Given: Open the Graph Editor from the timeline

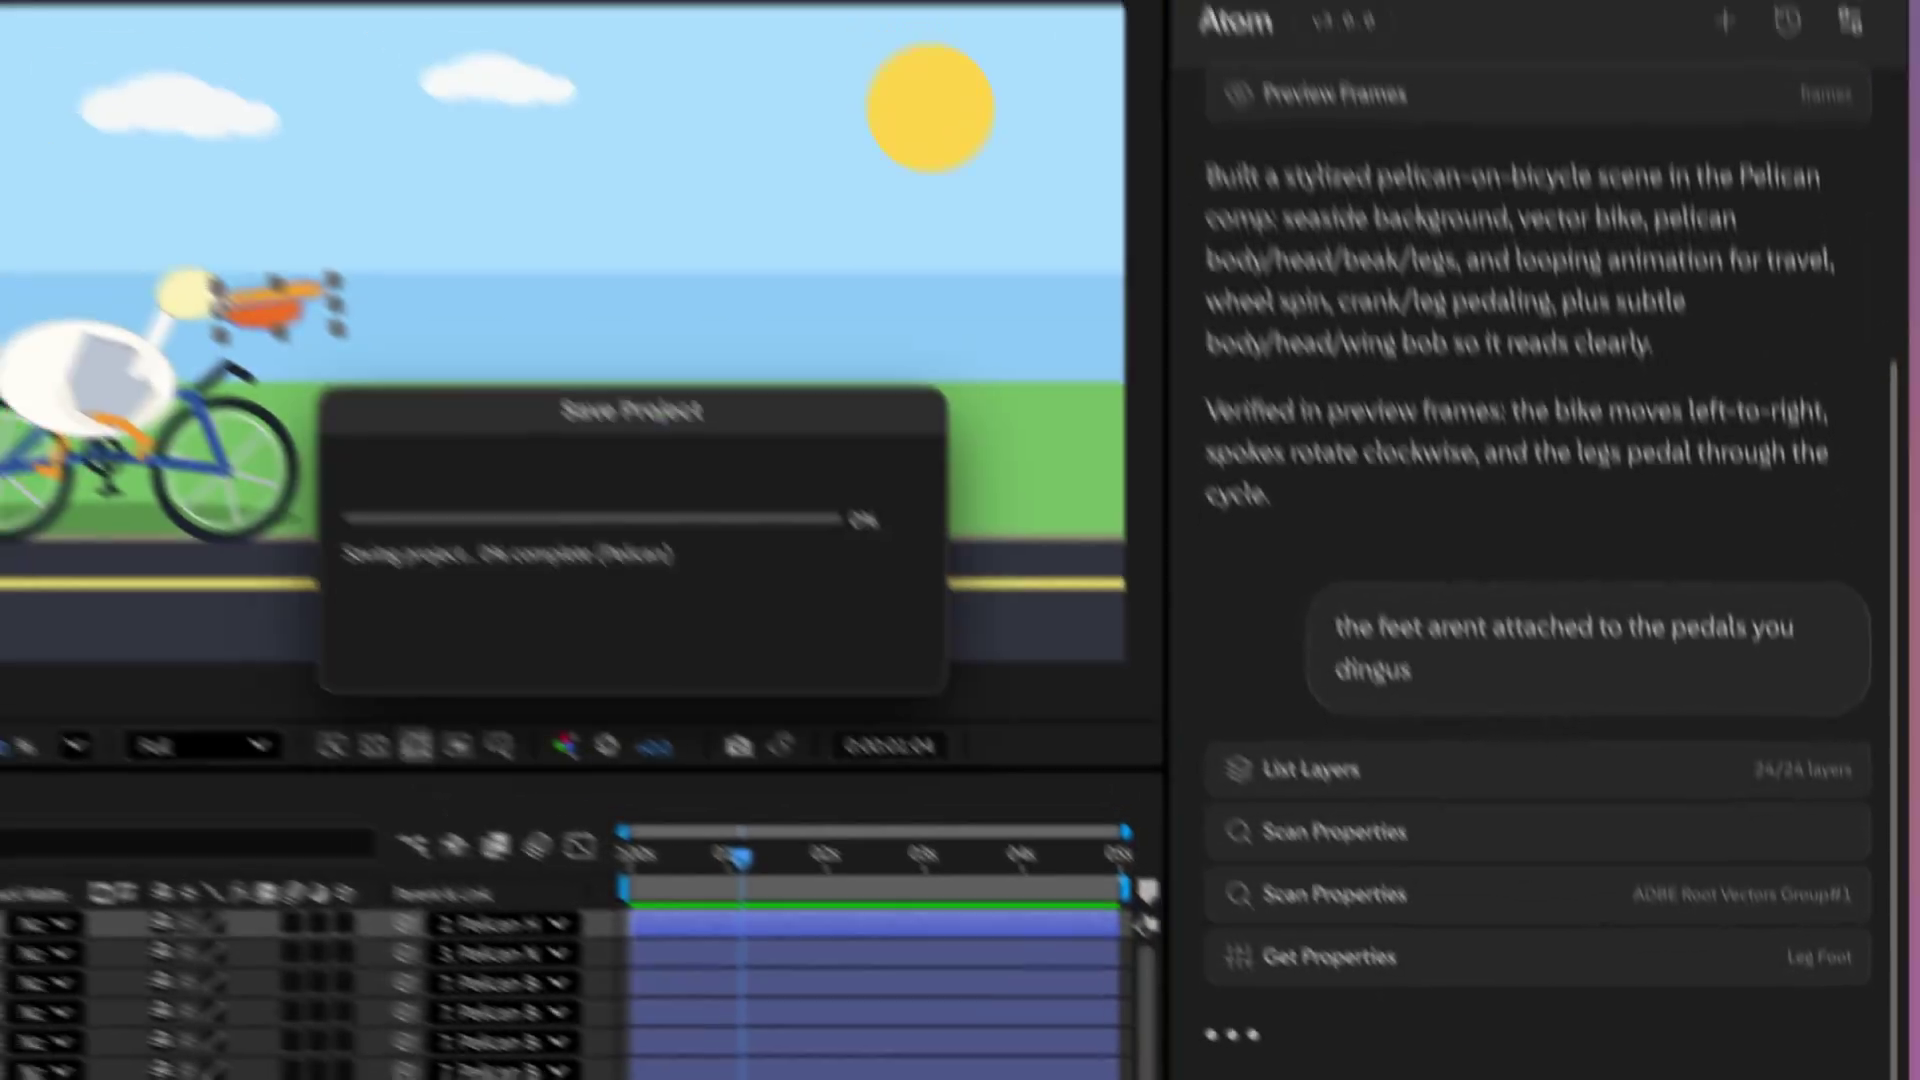Looking at the screenshot, I should click(579, 846).
